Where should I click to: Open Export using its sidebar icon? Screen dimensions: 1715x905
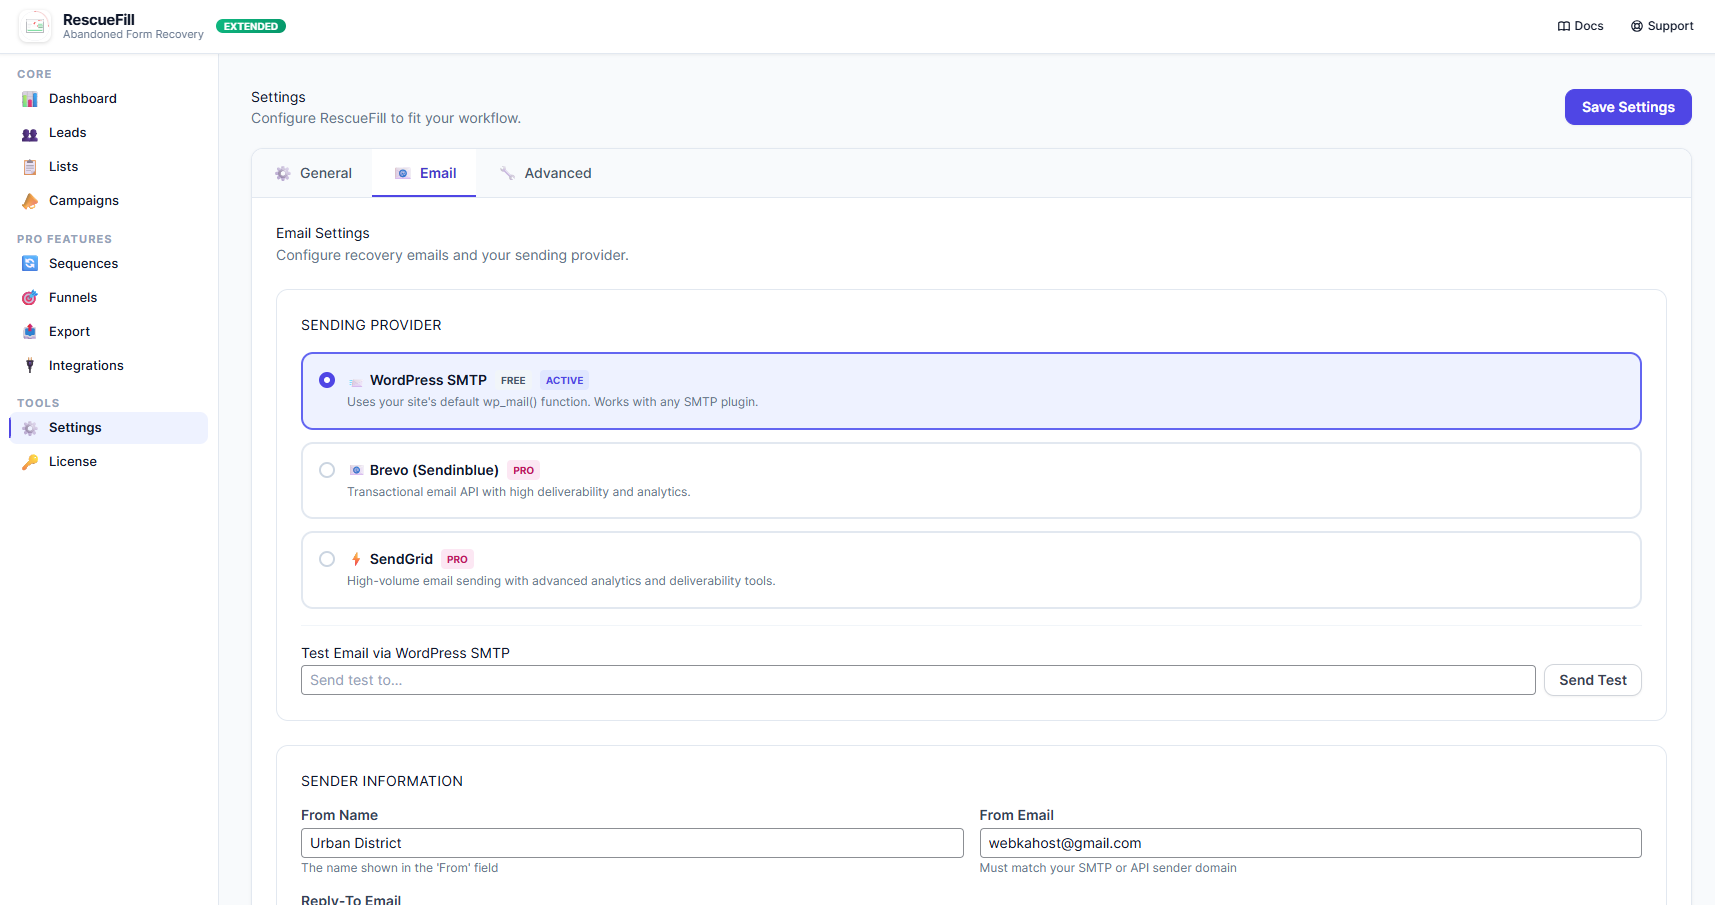[x=30, y=331]
